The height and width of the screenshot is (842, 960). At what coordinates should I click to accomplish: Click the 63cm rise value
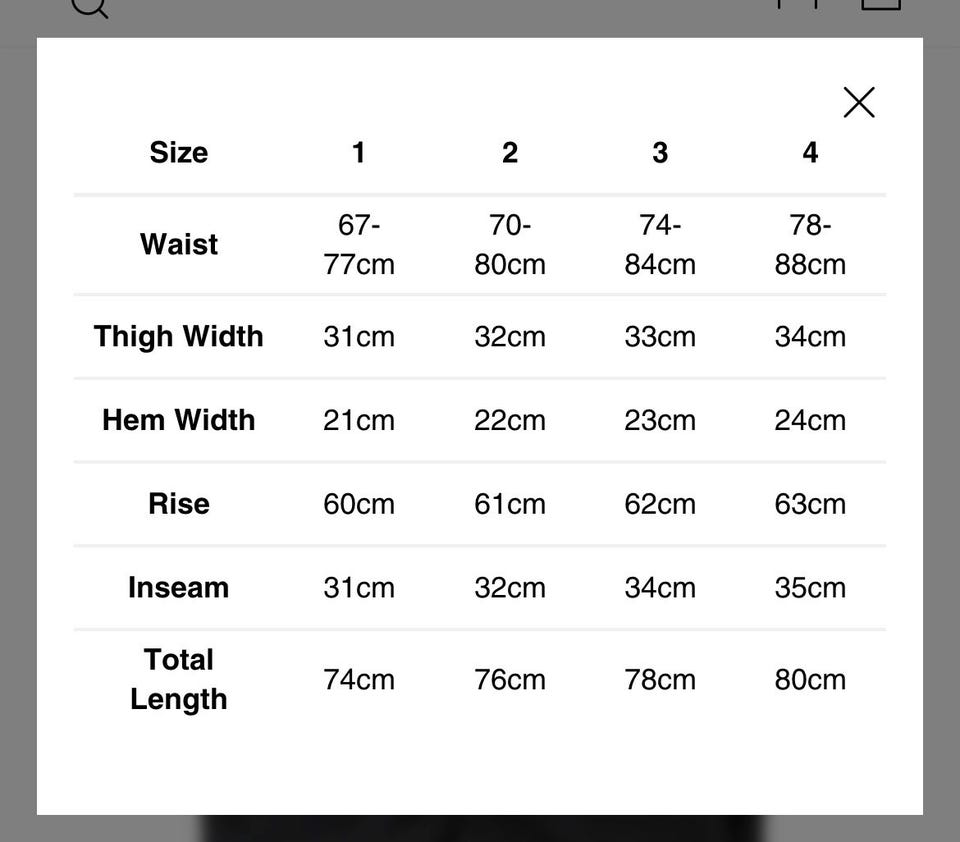click(810, 503)
